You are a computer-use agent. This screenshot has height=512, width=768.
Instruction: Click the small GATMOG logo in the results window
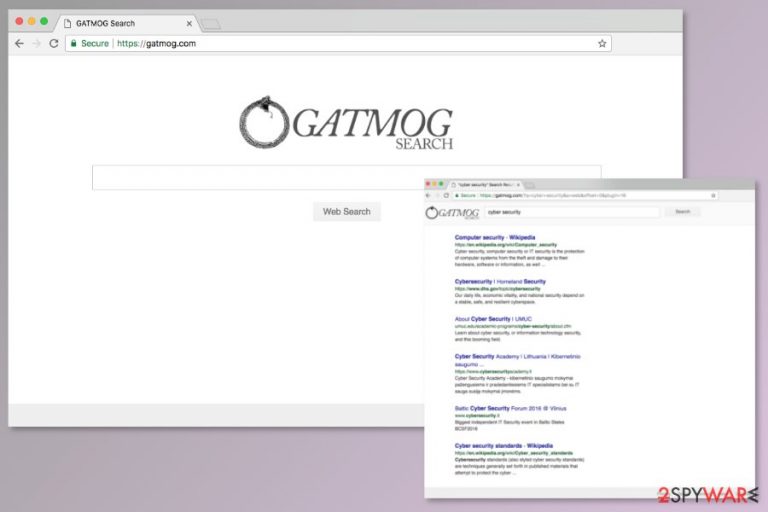[x=452, y=213]
